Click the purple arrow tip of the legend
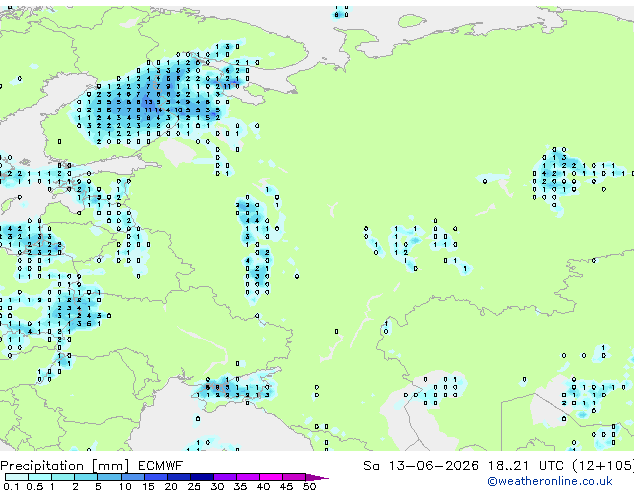This screenshot has height=490, width=634. pyautogui.click(x=317, y=477)
